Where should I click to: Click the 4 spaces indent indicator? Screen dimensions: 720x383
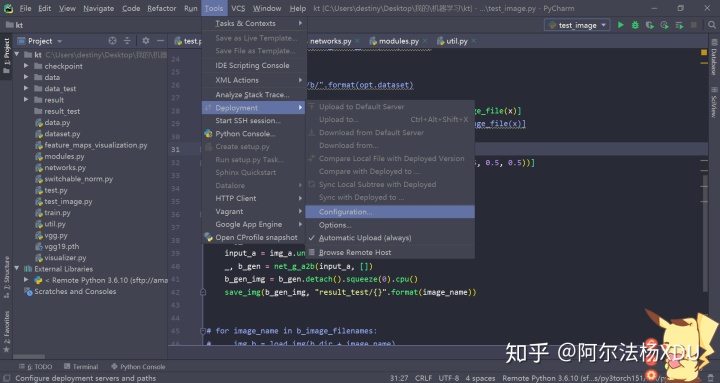click(480, 378)
